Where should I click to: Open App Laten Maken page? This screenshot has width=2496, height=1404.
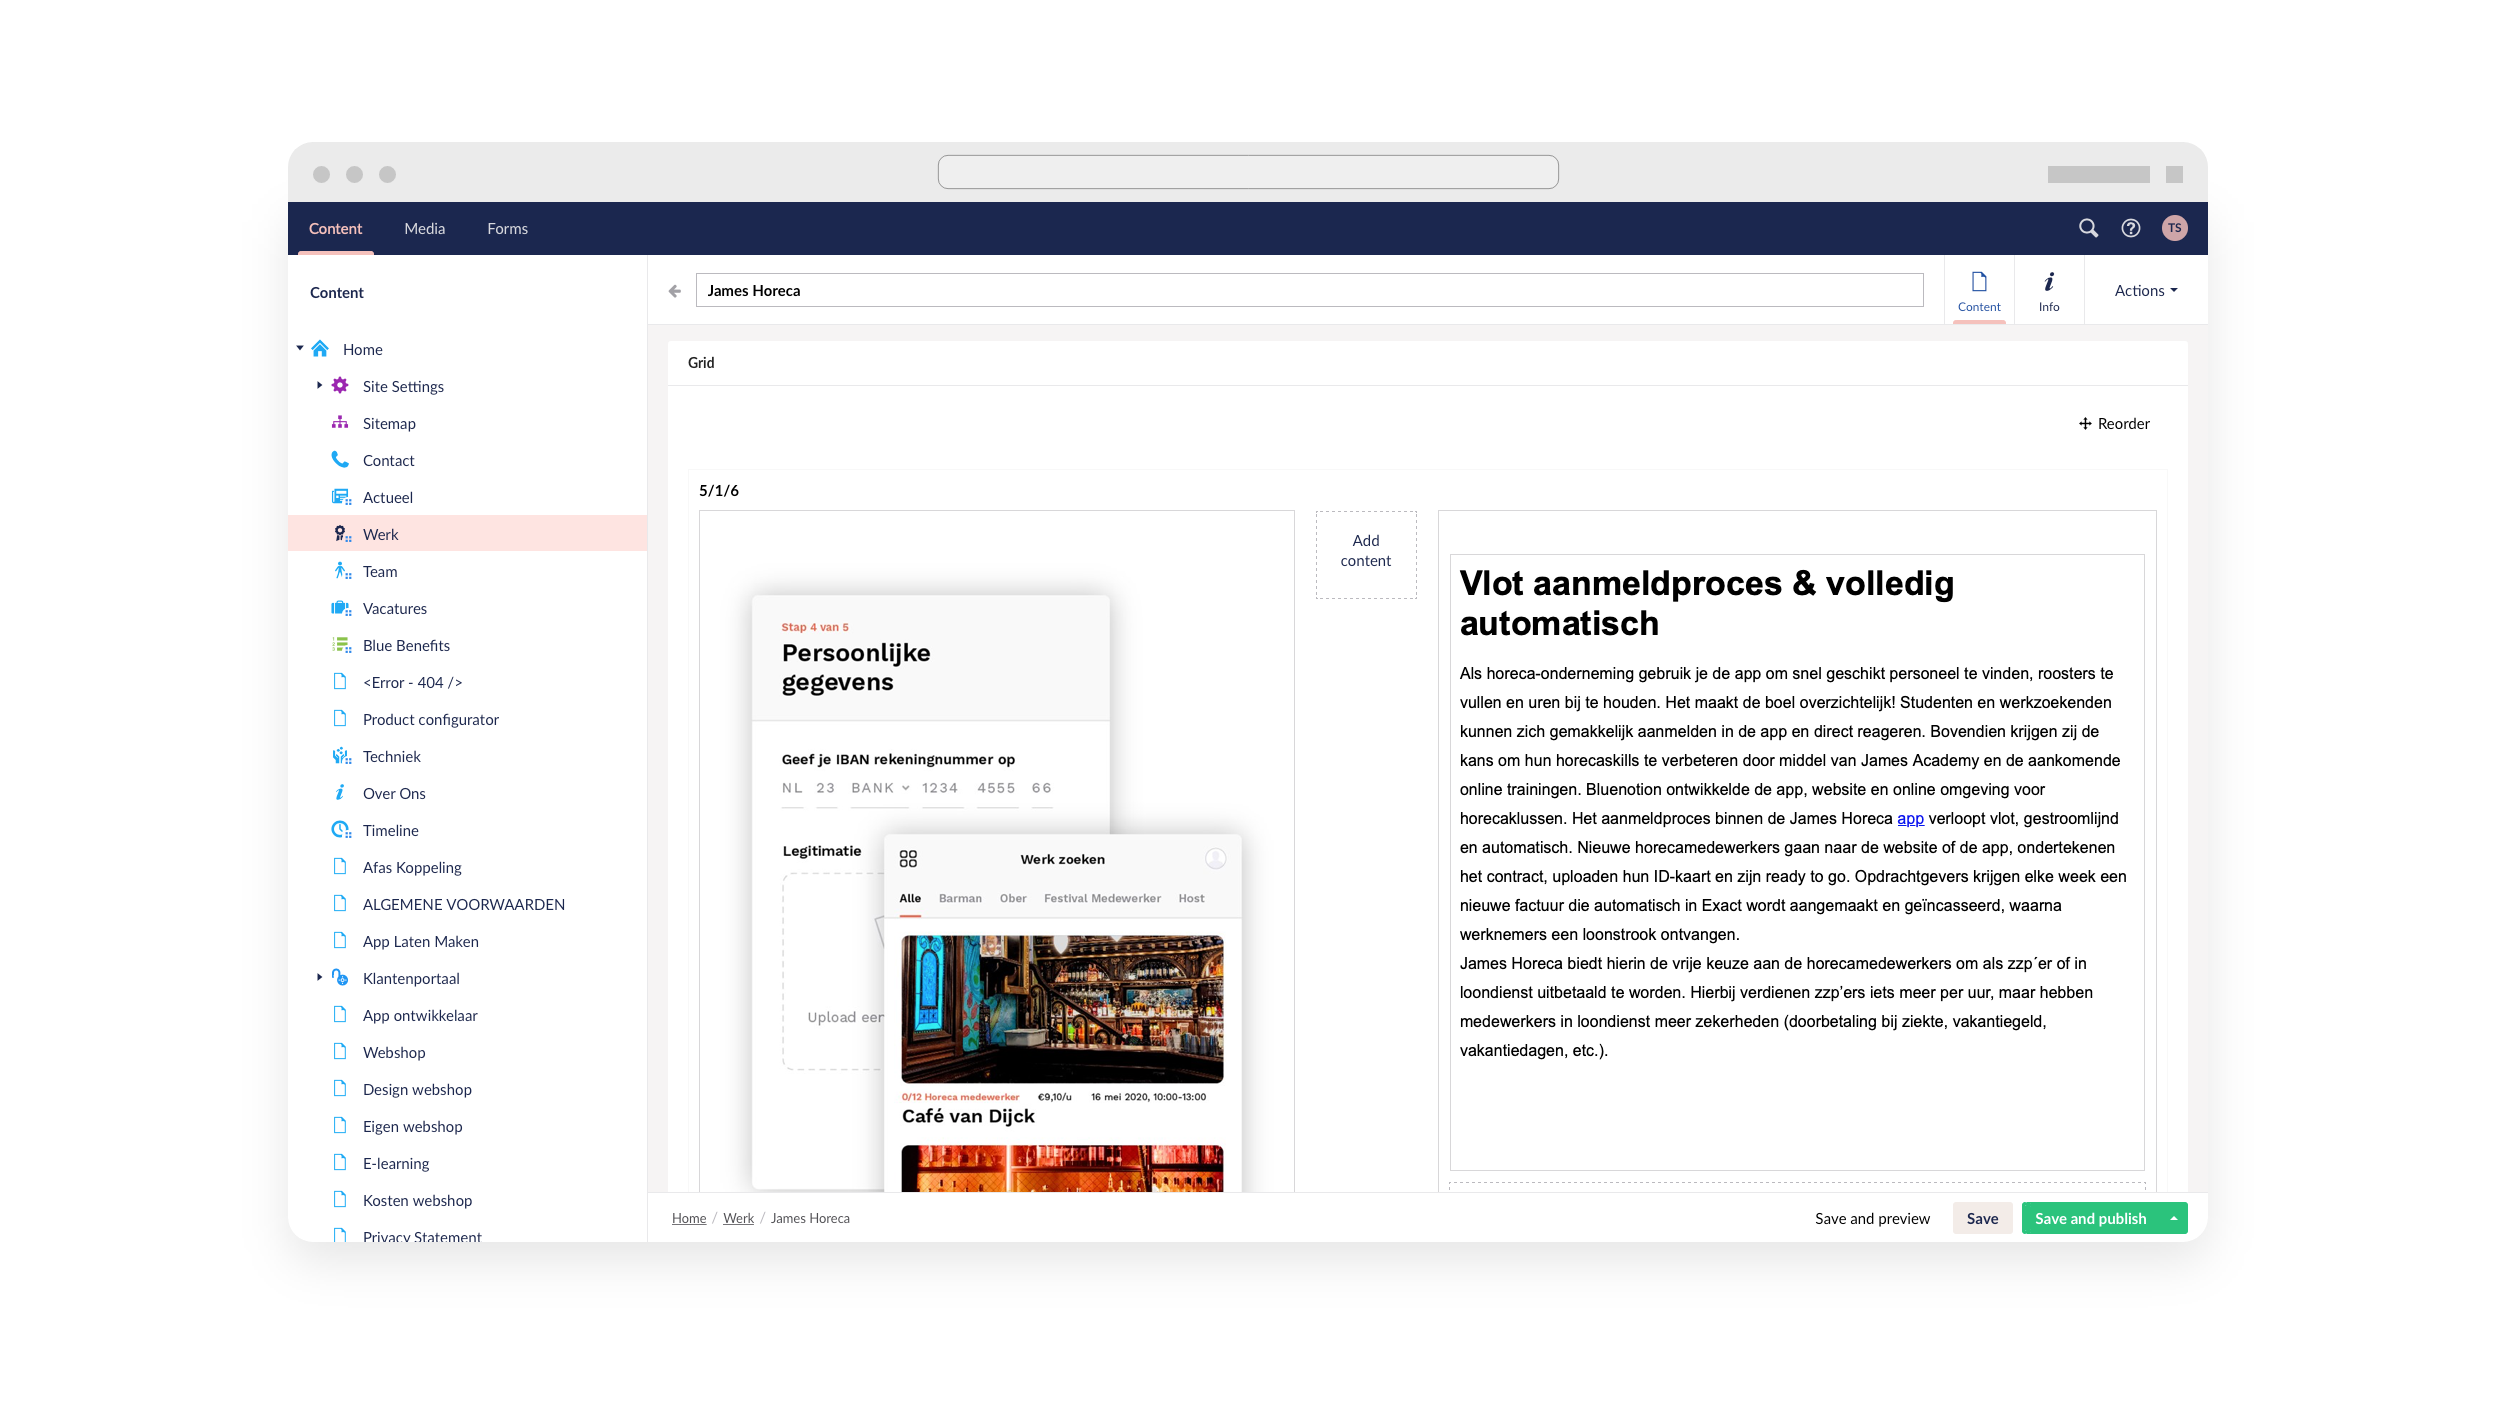click(420, 941)
